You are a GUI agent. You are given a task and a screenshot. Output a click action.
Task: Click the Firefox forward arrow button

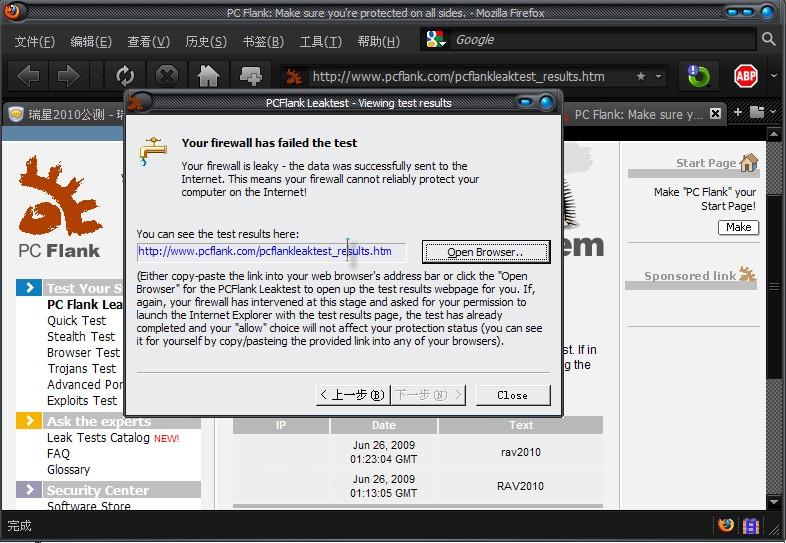click(x=68, y=77)
